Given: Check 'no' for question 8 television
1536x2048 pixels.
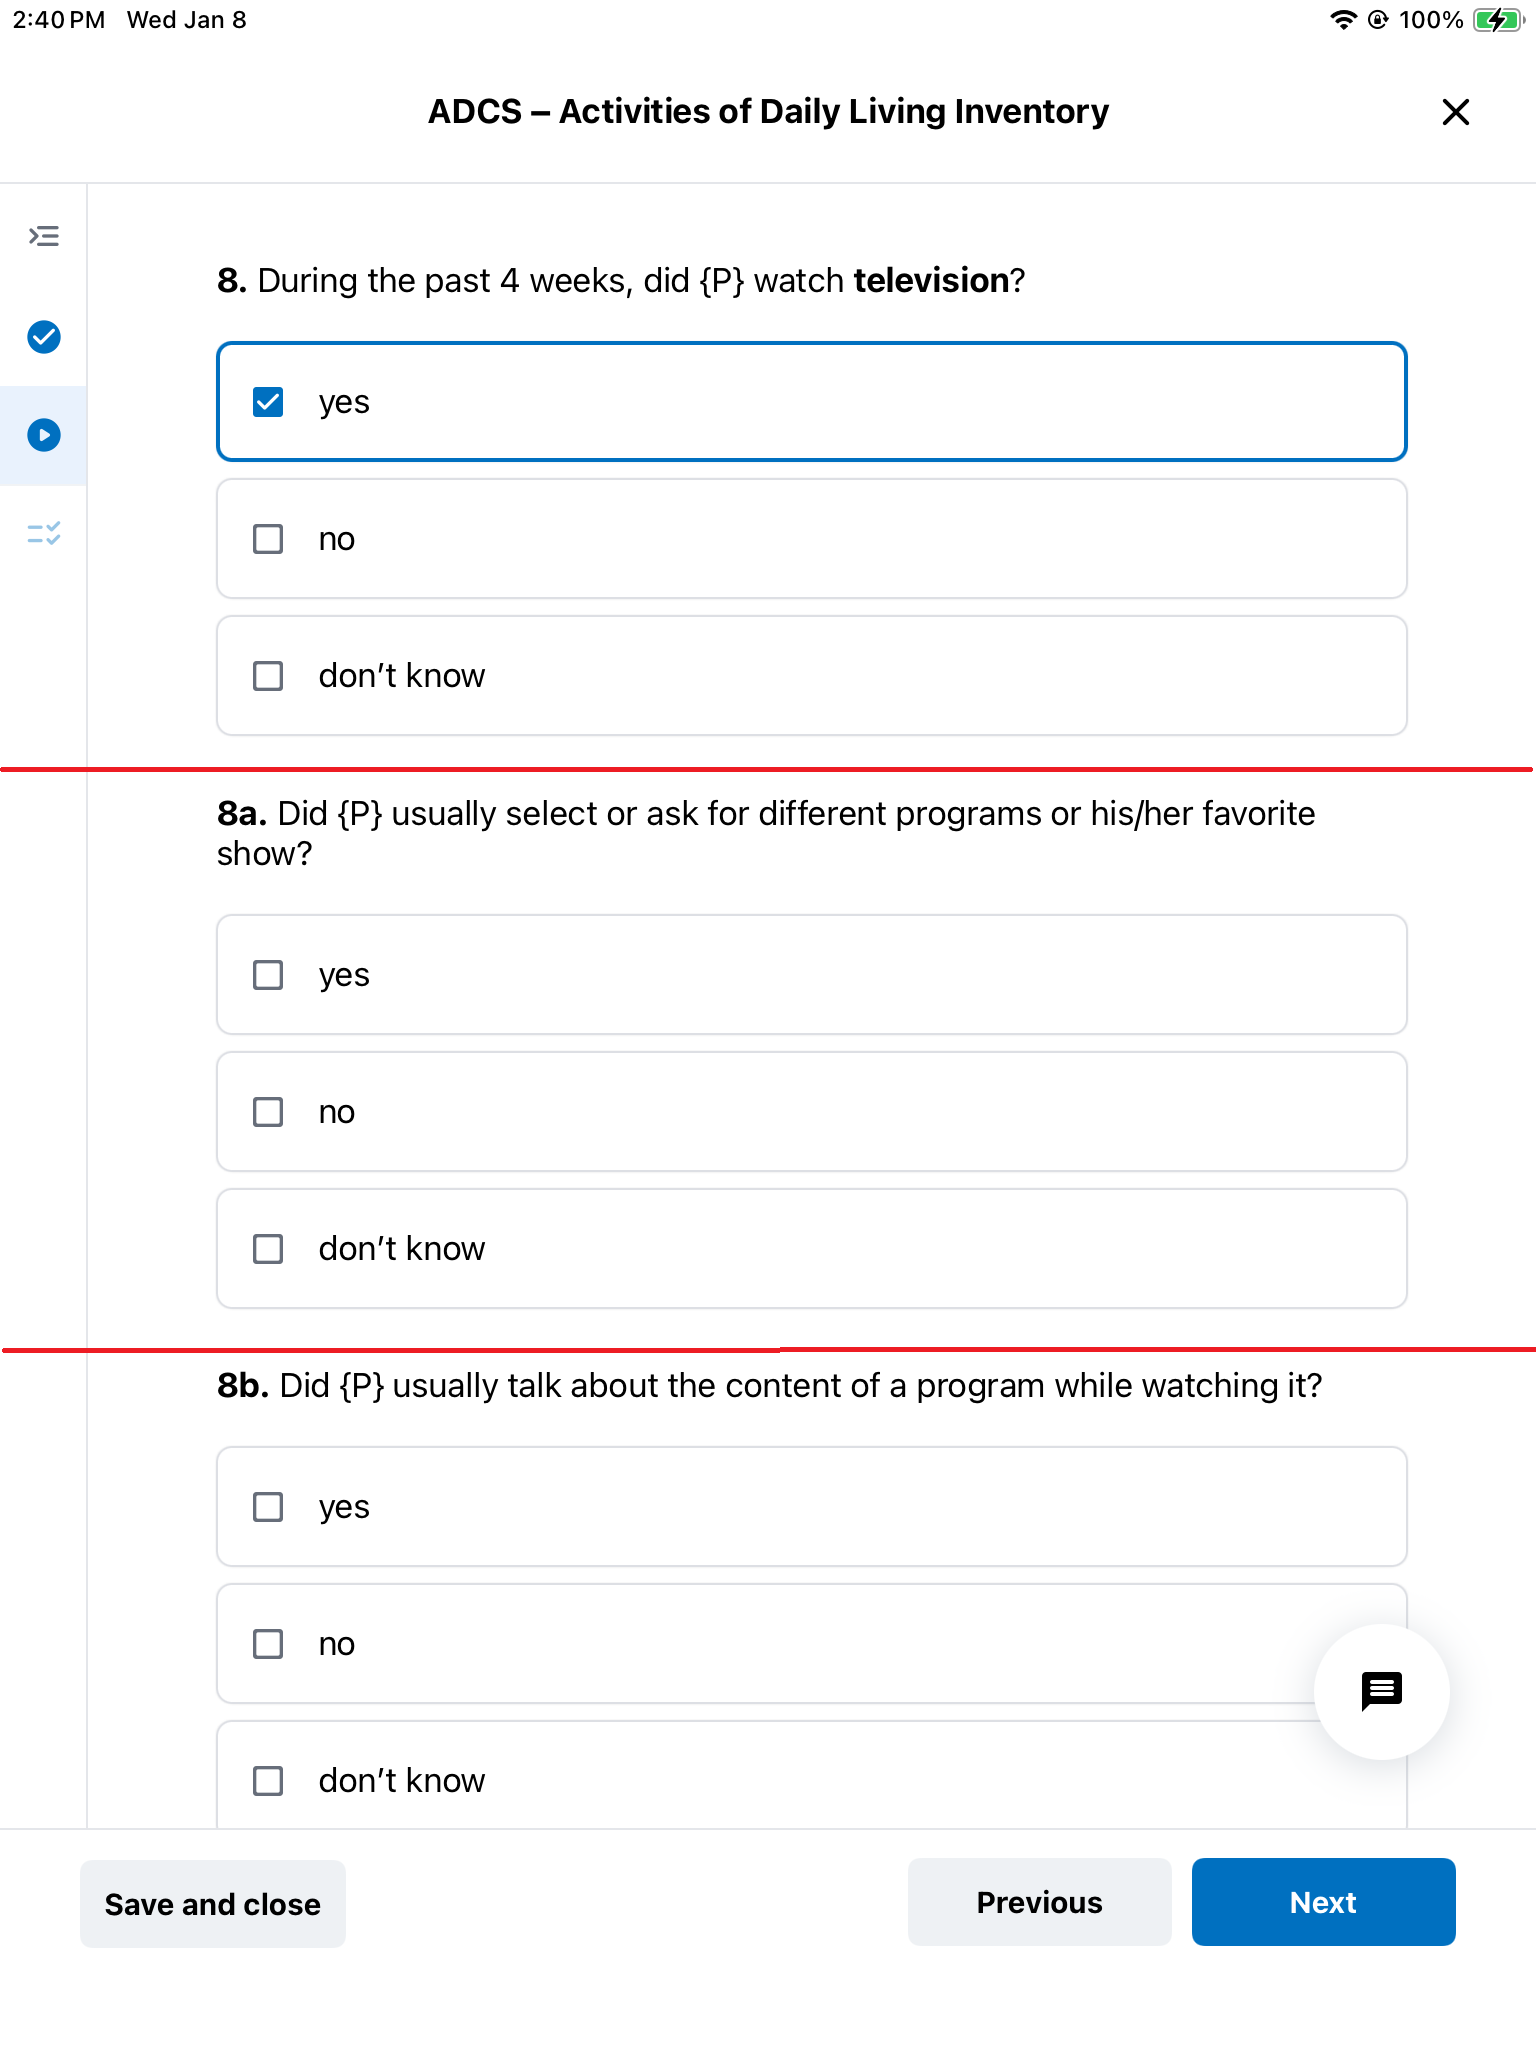Looking at the screenshot, I should coord(811,539).
